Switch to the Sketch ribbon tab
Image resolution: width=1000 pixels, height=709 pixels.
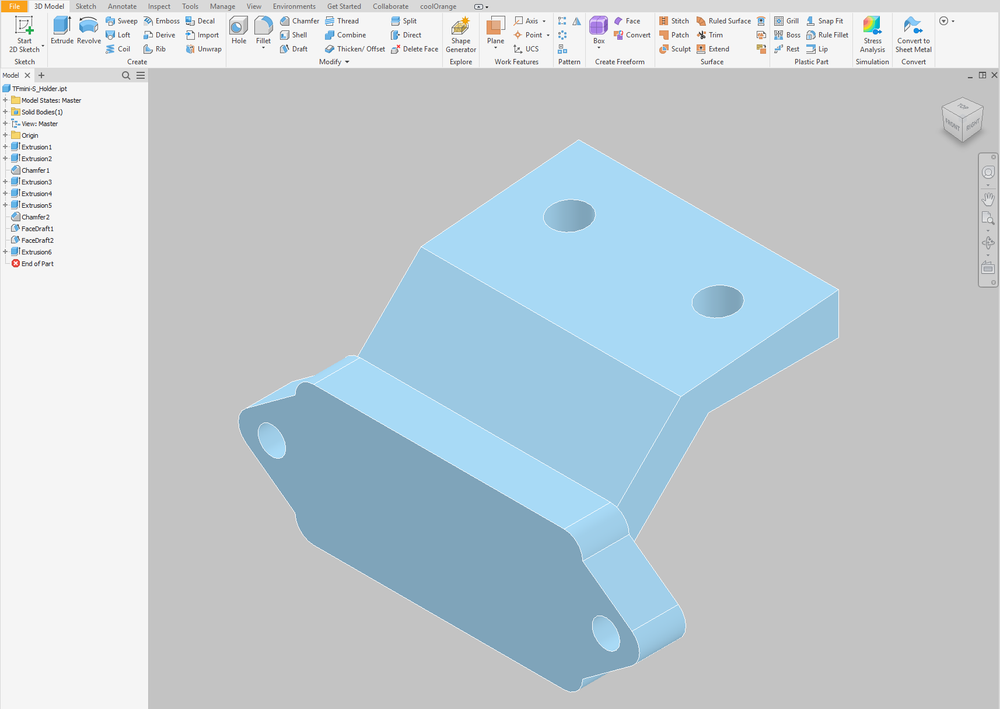tap(85, 6)
